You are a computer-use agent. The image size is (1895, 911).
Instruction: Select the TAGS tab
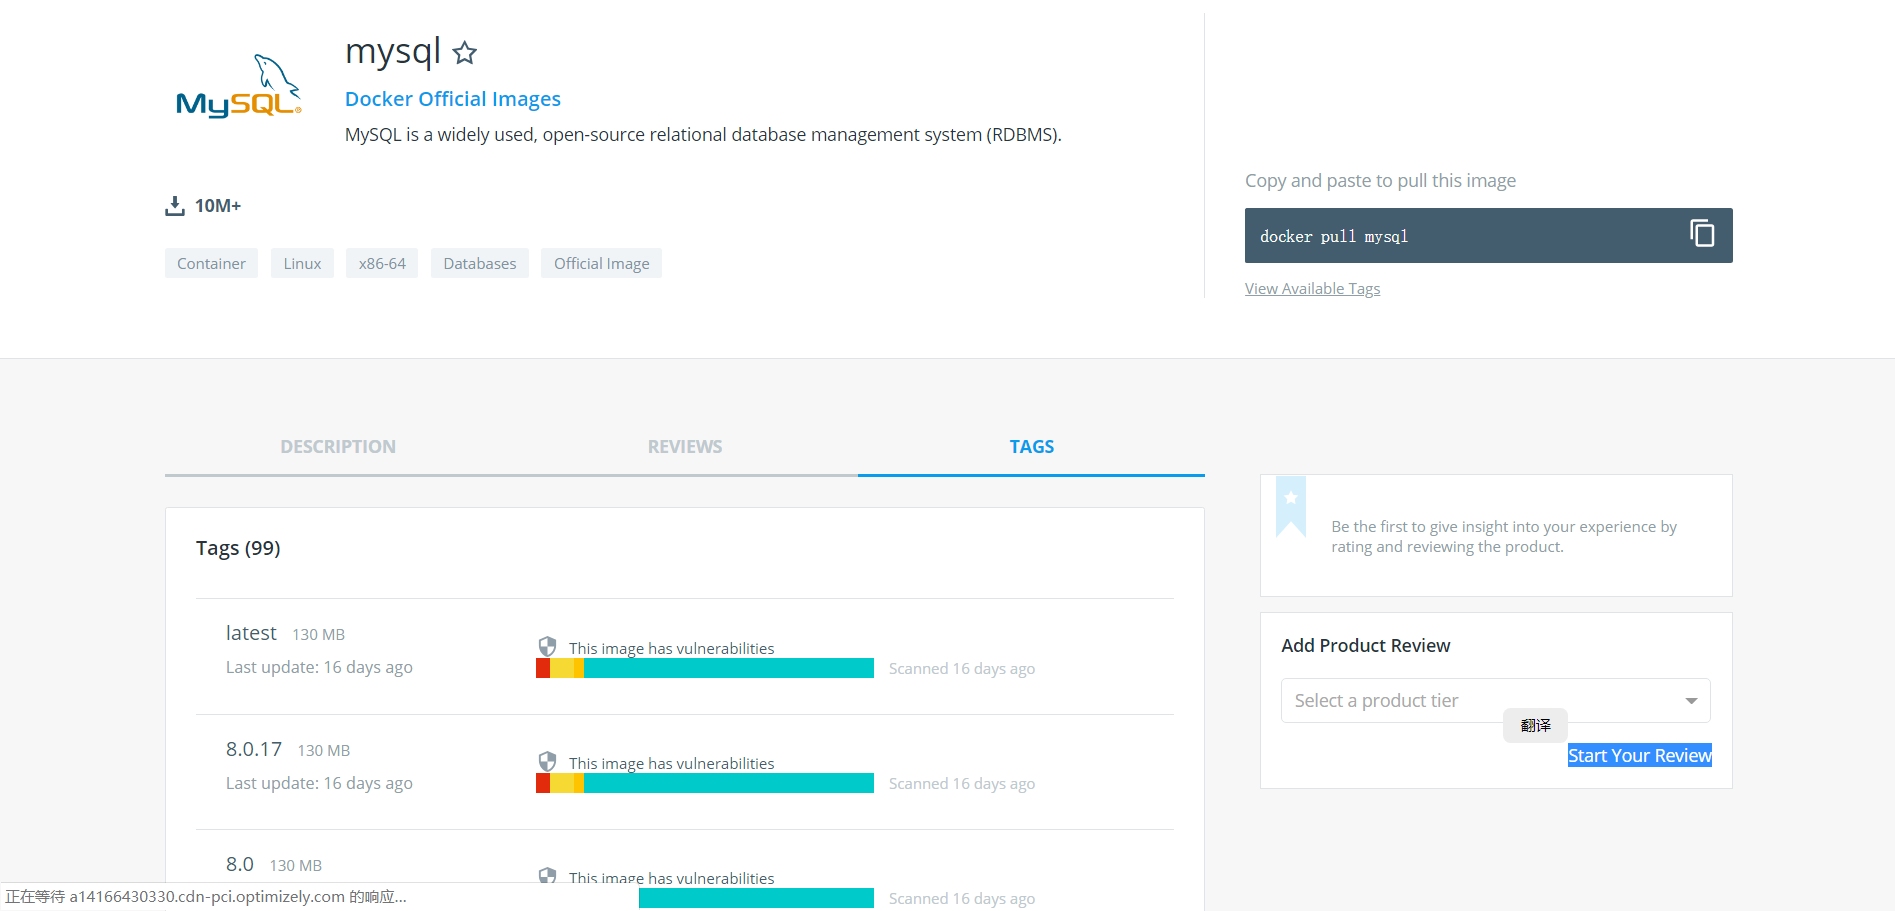[x=1032, y=447]
